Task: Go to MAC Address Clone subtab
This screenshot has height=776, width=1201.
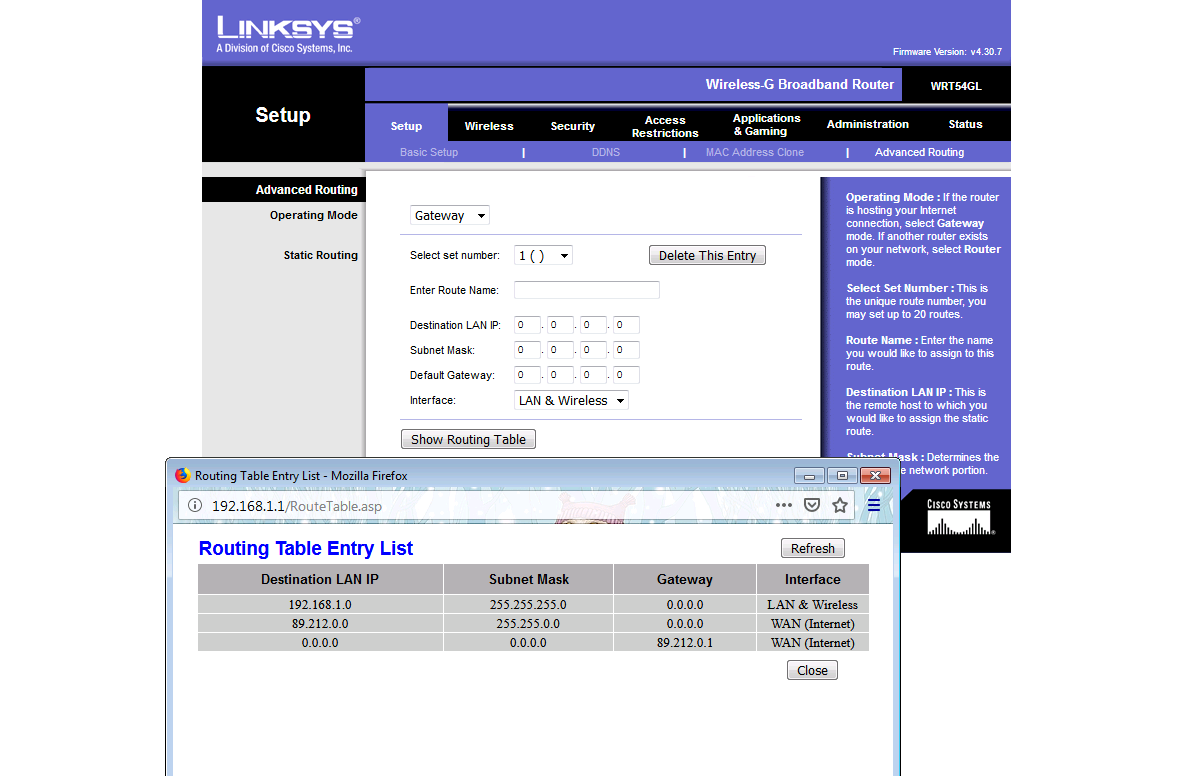Action: (755, 153)
